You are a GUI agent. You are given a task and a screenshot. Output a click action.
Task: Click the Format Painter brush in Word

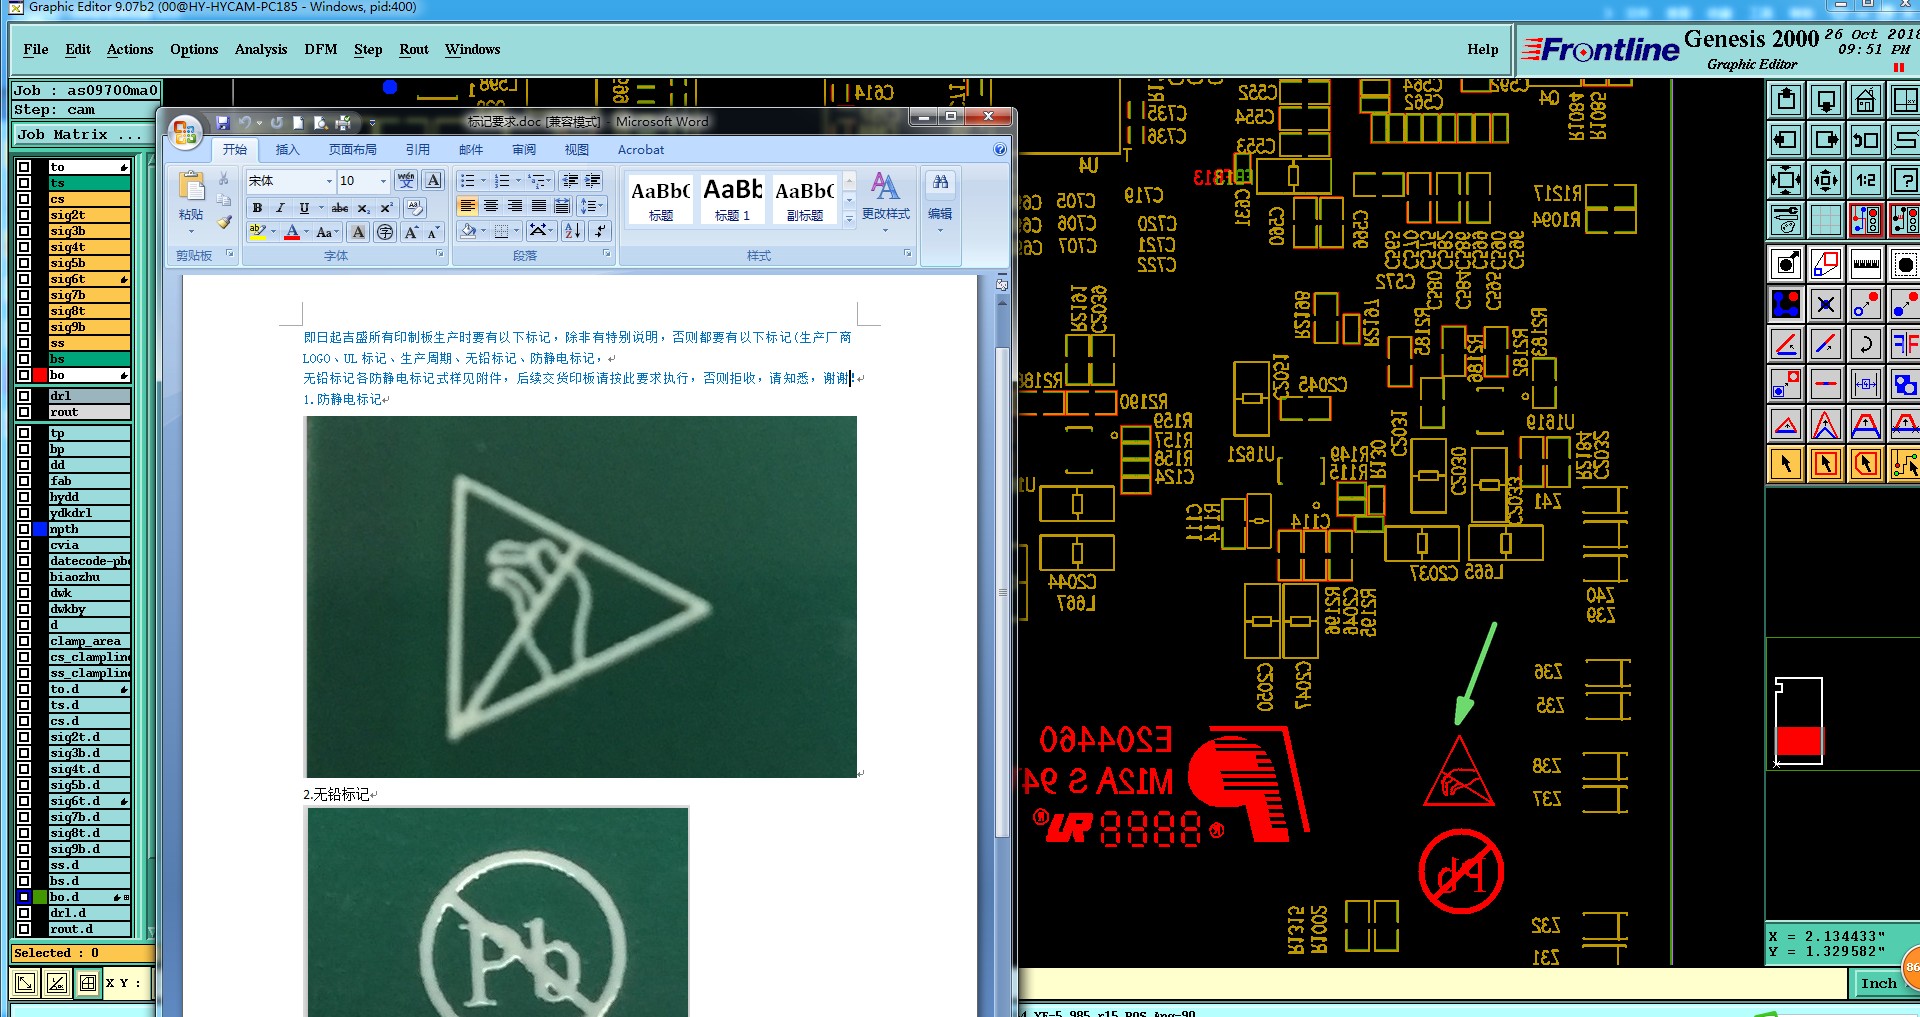click(224, 222)
